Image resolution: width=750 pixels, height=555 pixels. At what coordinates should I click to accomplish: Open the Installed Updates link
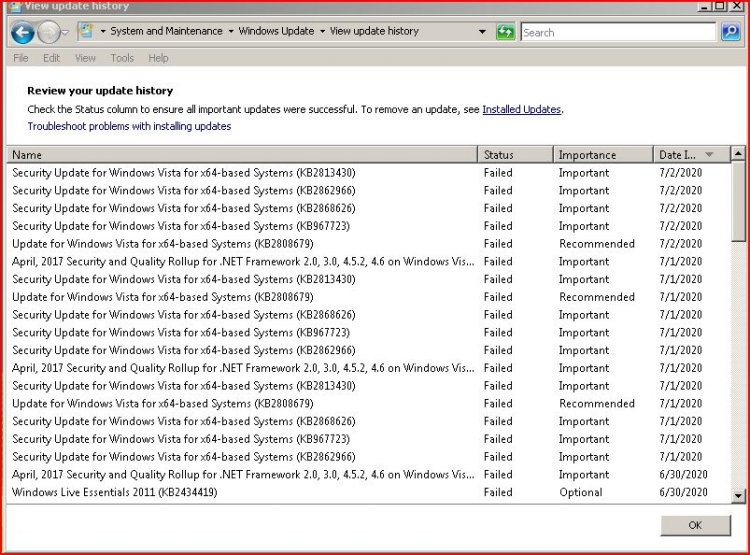pos(521,109)
